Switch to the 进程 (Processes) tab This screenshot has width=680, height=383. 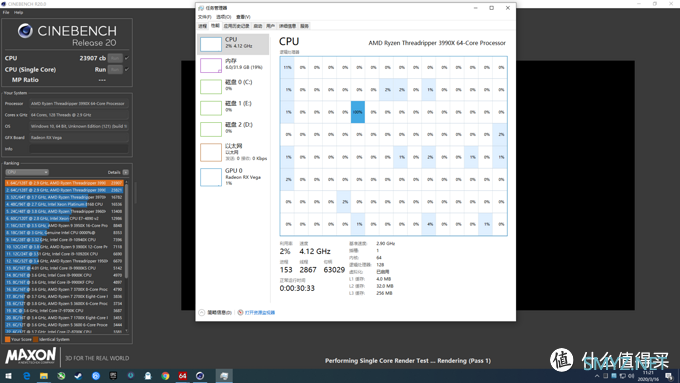[203, 26]
